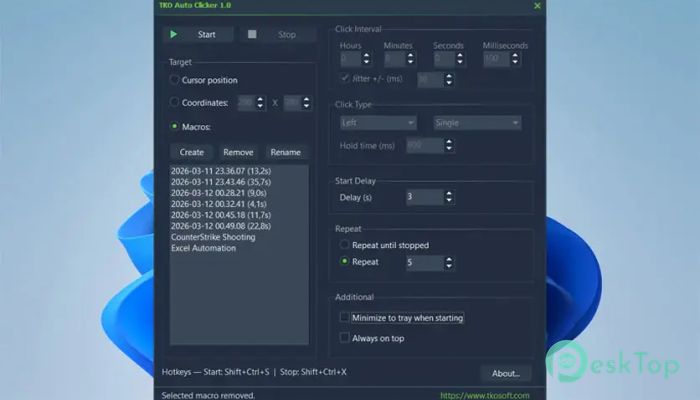The width and height of the screenshot is (700, 400).
Task: Select macro 2026-03-12 00.32.41 (4,1s)
Action: pyautogui.click(x=239, y=204)
